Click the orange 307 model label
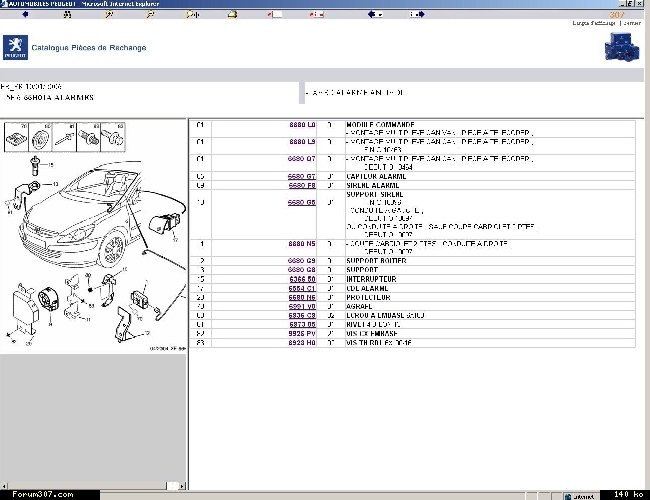The height and width of the screenshot is (500, 650). (617, 15)
